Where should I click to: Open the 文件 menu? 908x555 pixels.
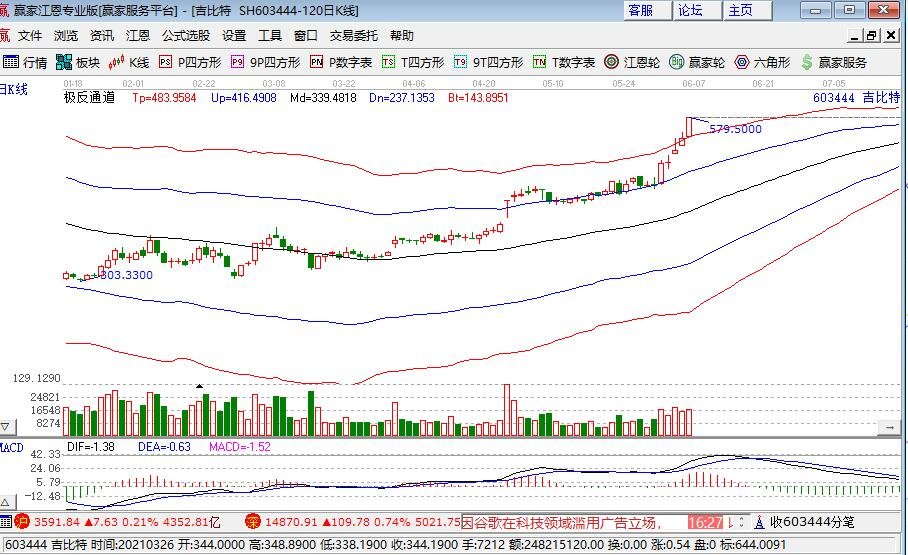pyautogui.click(x=30, y=36)
